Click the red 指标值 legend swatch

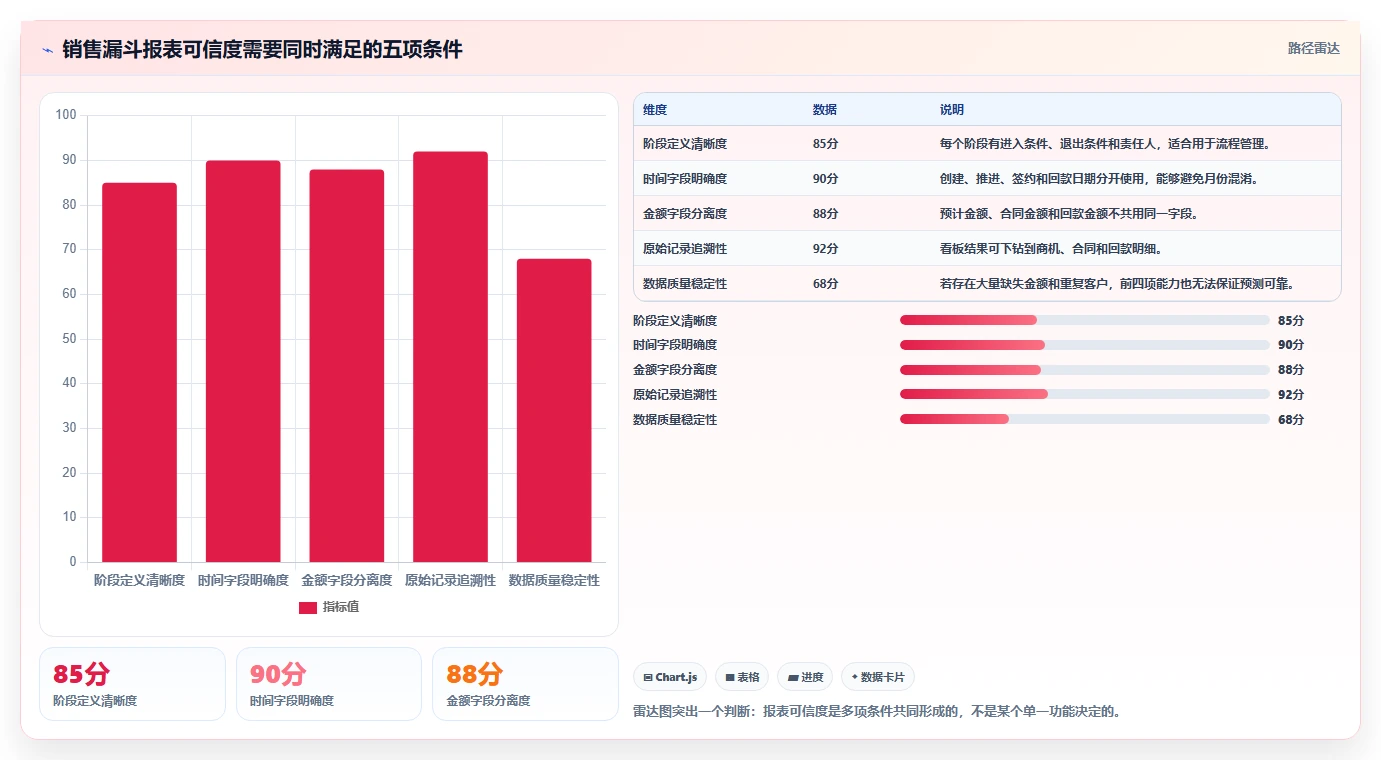(x=308, y=608)
